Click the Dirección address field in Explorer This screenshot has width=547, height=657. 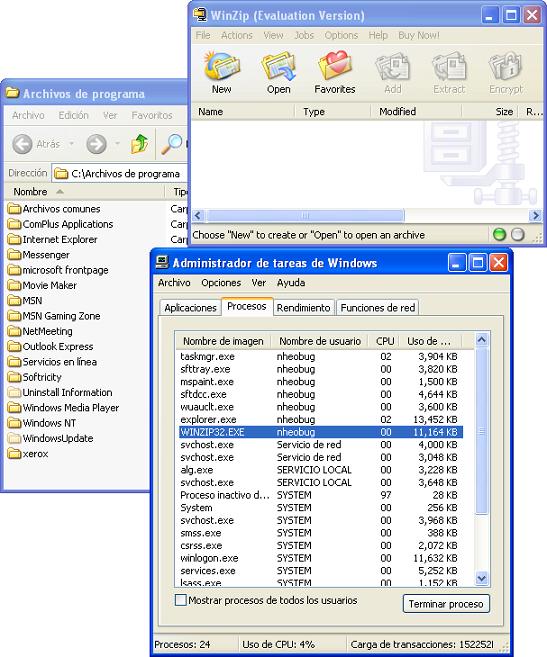click(121, 173)
